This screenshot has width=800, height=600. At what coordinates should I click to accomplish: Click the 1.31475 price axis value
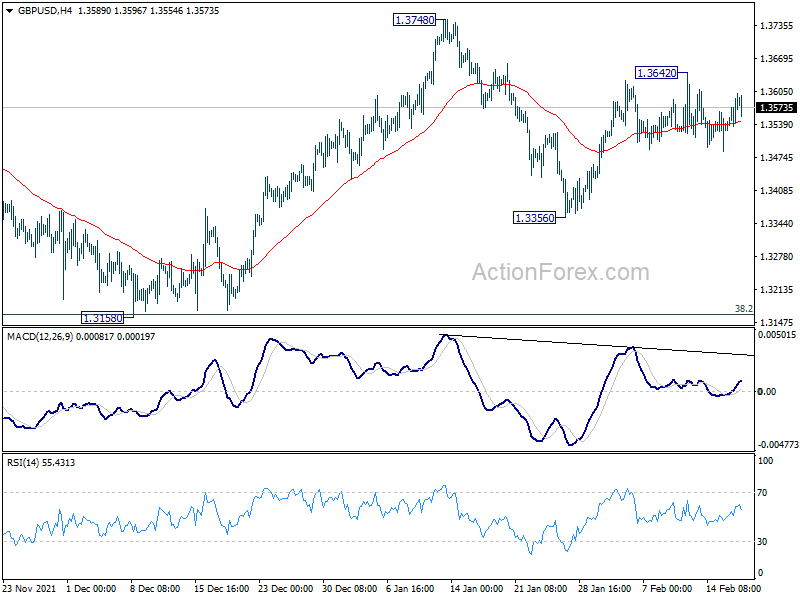click(x=777, y=322)
